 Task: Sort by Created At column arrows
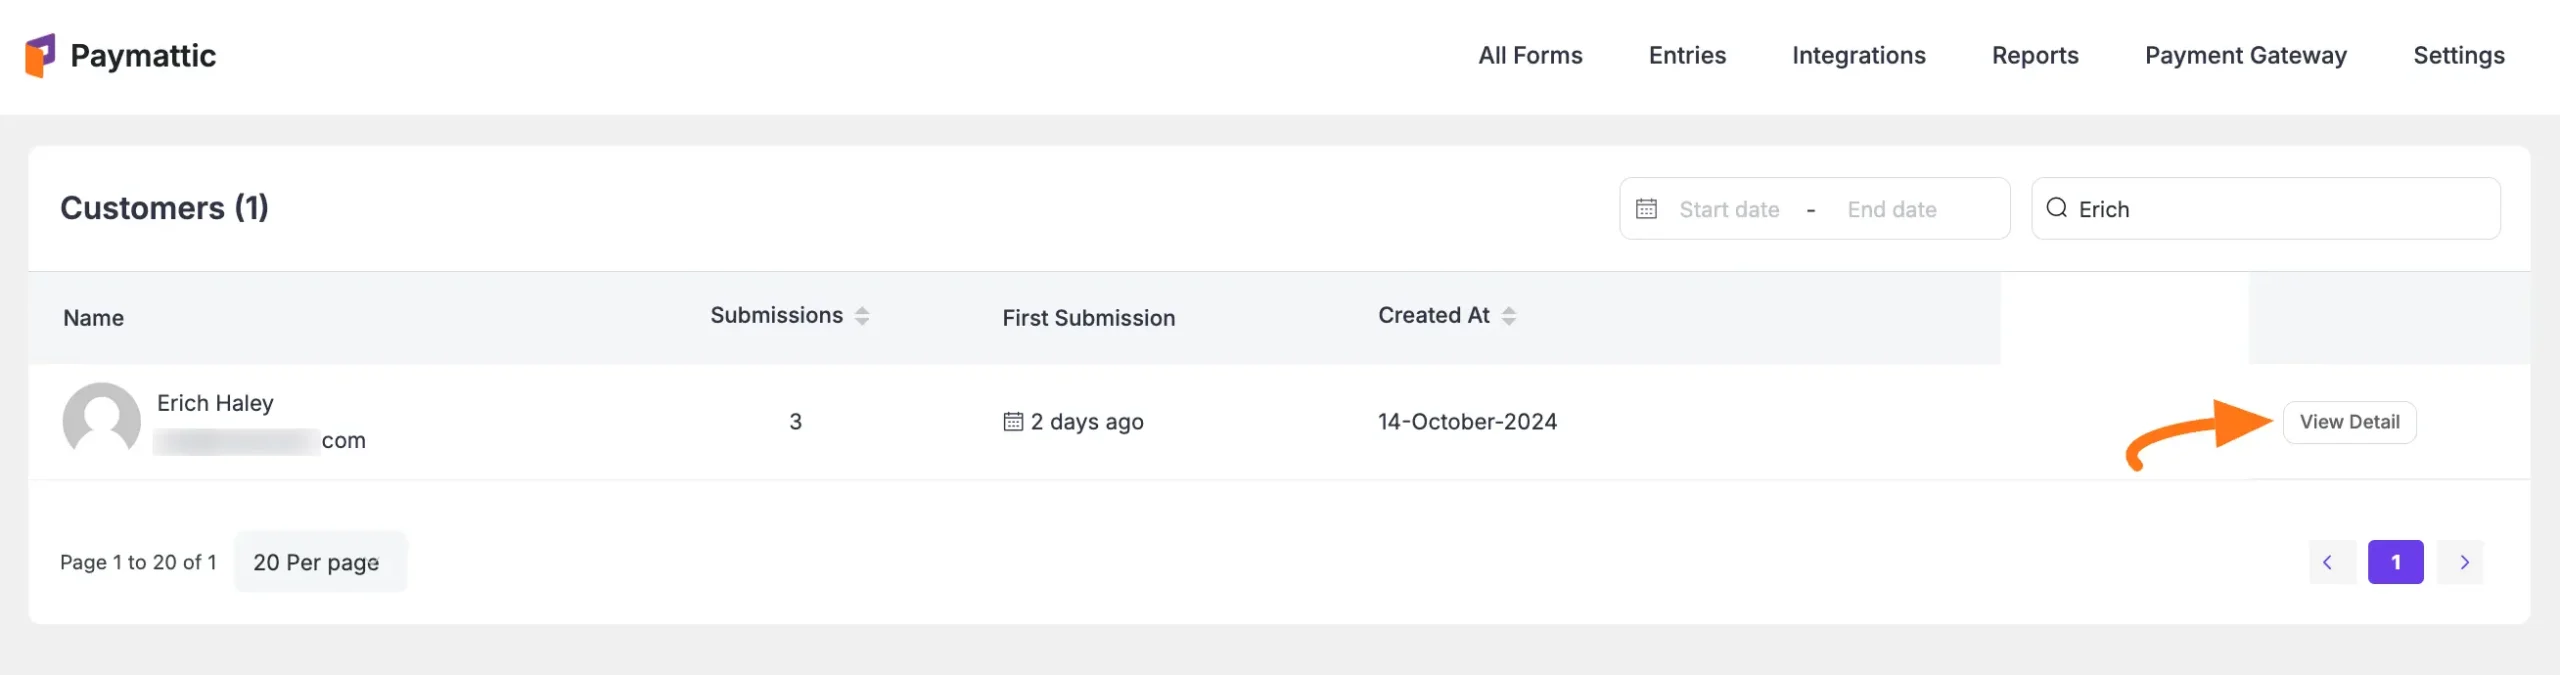(1509, 316)
